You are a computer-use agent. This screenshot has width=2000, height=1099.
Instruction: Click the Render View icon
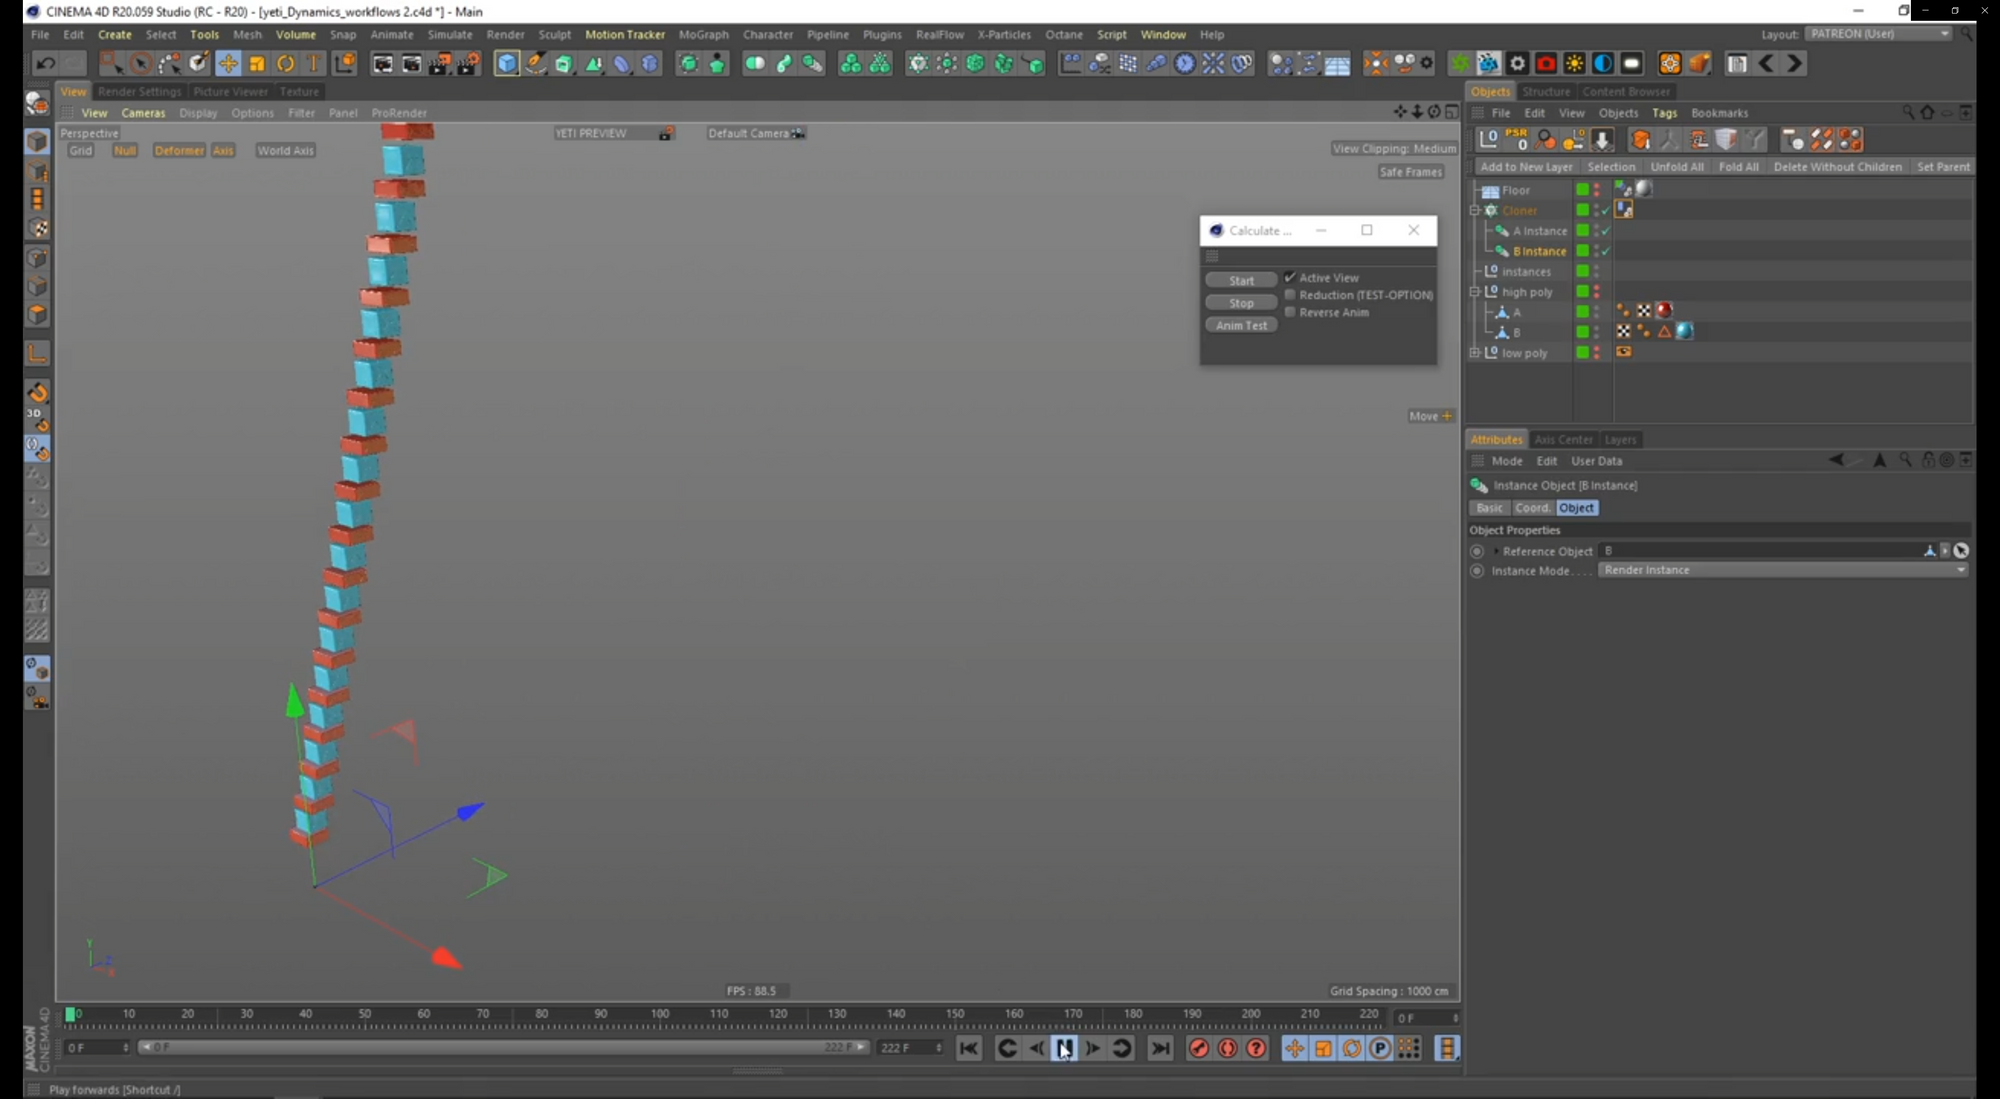click(383, 64)
